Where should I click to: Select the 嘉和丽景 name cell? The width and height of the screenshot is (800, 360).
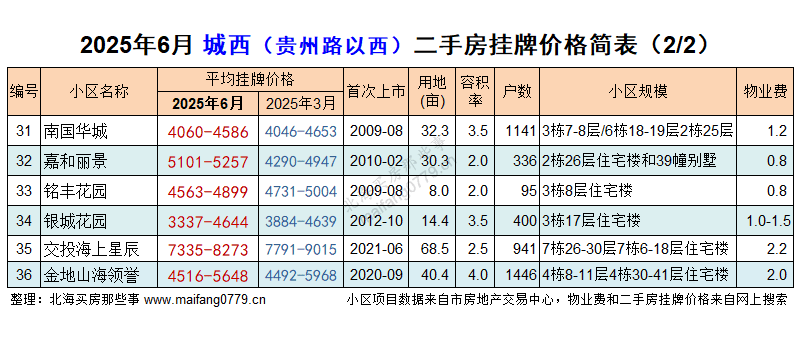click(99, 161)
